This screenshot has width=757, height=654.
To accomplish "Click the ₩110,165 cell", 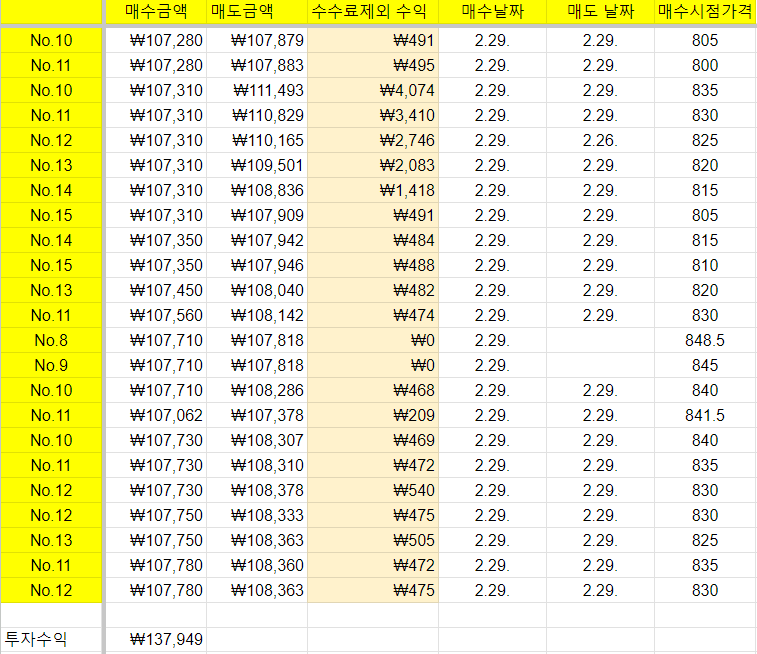I will pyautogui.click(x=257, y=140).
